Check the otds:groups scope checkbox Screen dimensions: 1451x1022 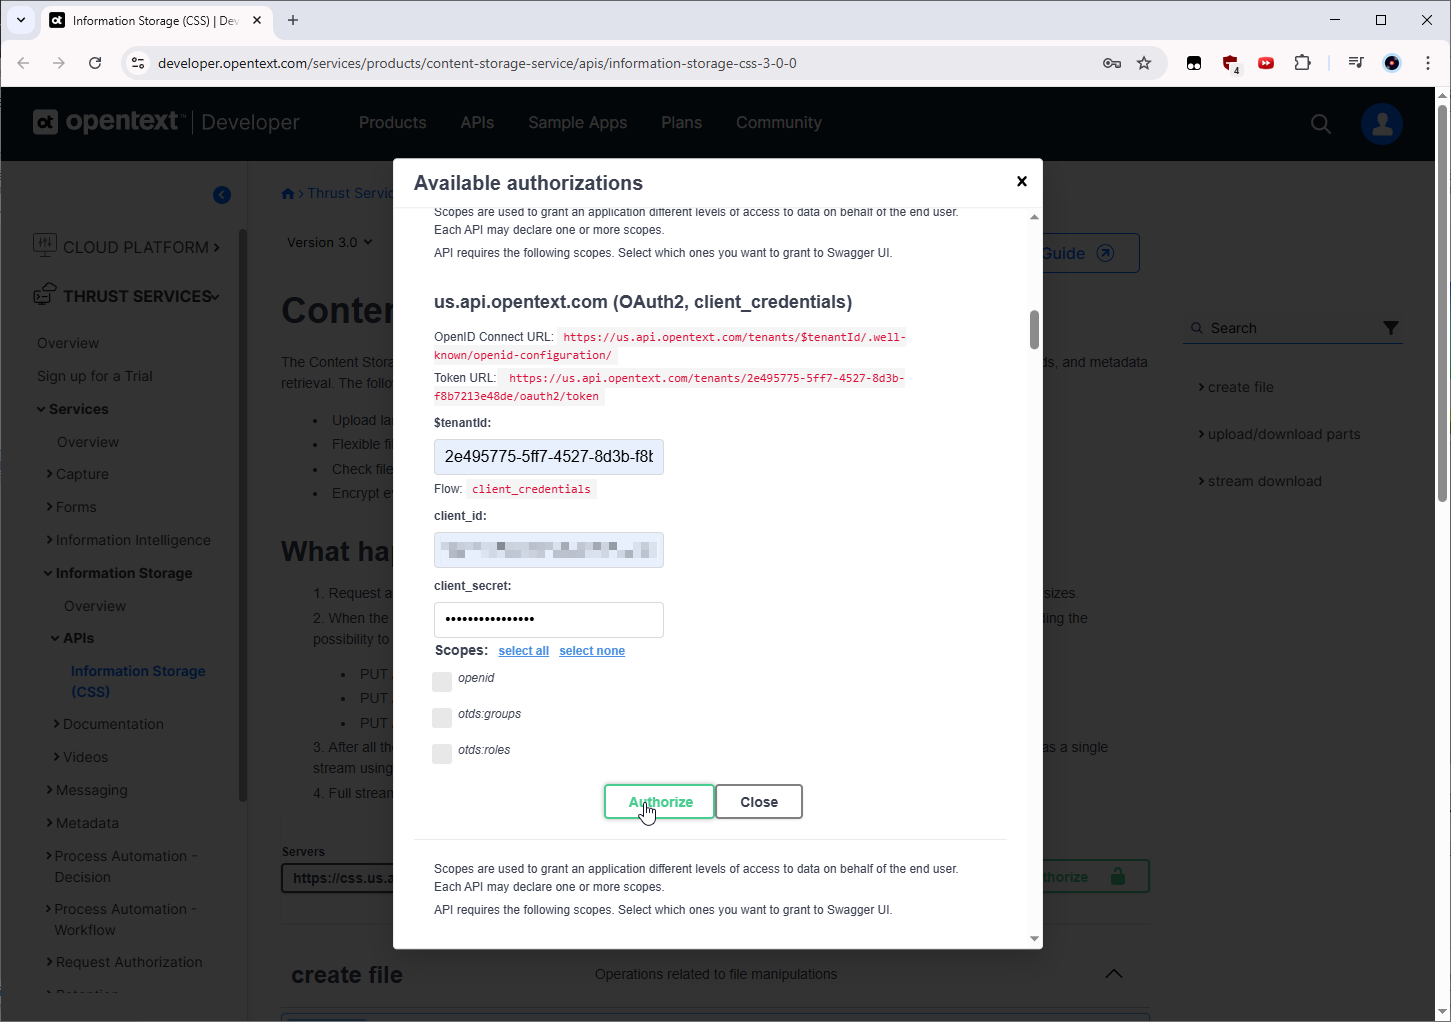click(442, 718)
